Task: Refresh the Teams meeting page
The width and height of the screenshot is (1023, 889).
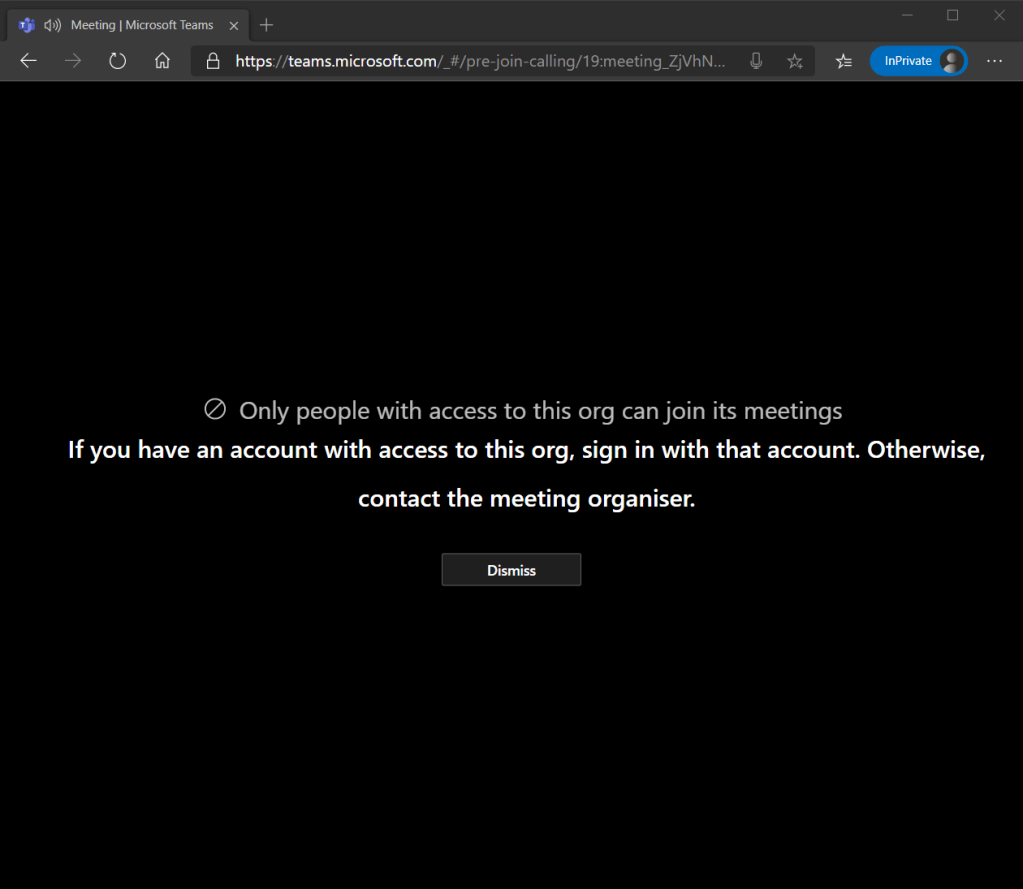Action: pos(118,61)
